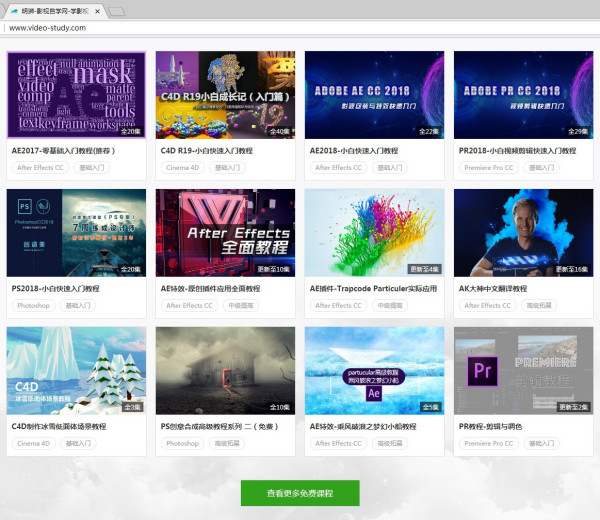Click Photoshop tag under PS创意合成 course
Screen dimensions: 600x520
[x=183, y=443]
